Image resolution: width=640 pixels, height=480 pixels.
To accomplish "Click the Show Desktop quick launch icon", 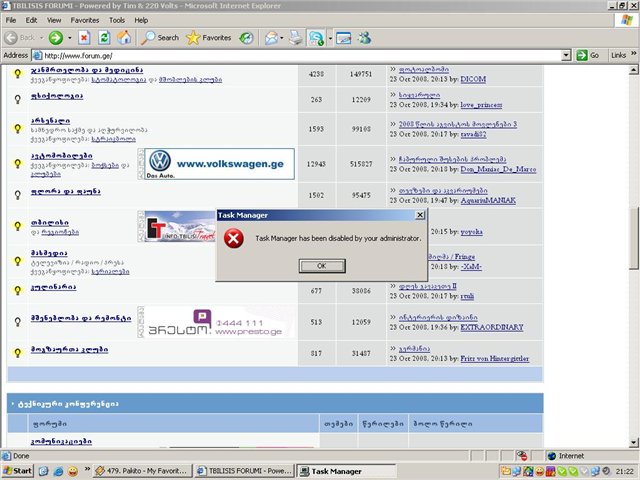I will pos(44,471).
